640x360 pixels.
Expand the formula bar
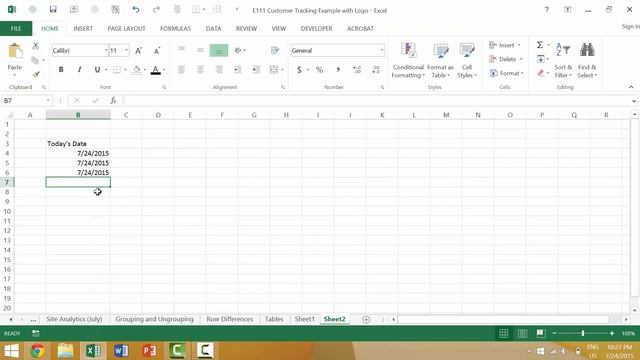(x=633, y=100)
